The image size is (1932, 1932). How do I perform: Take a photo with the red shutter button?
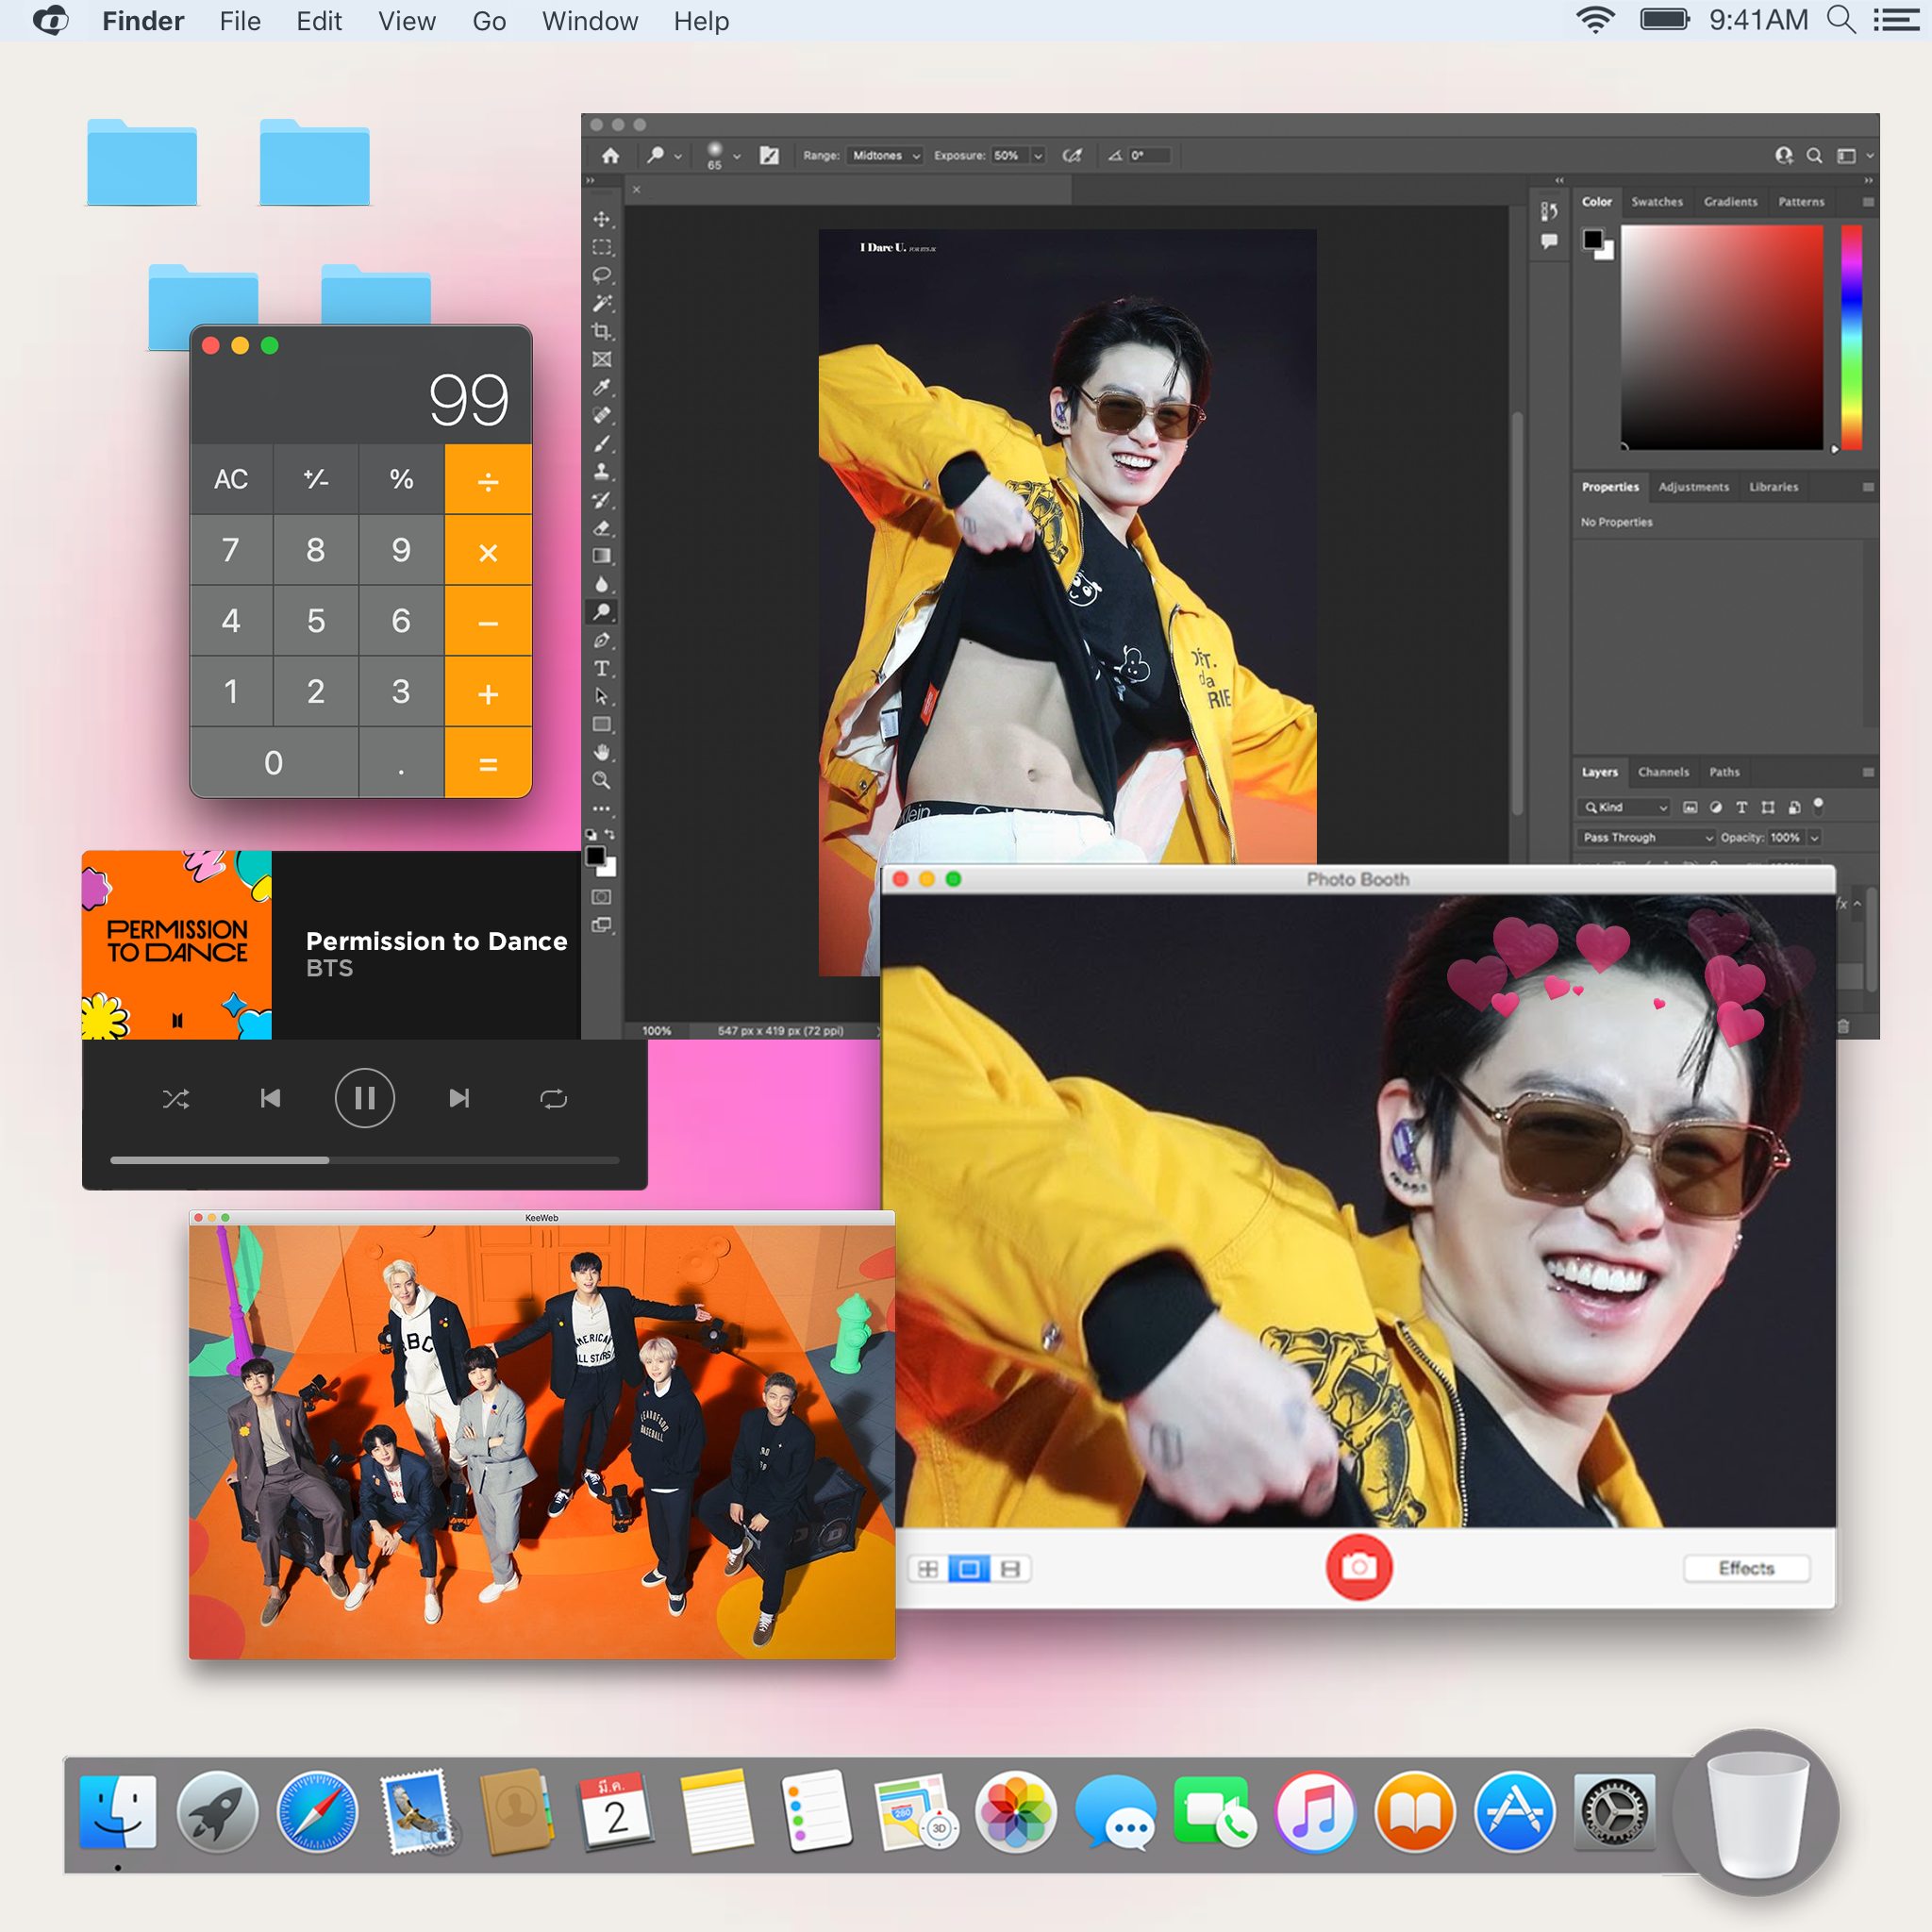tap(1358, 1568)
